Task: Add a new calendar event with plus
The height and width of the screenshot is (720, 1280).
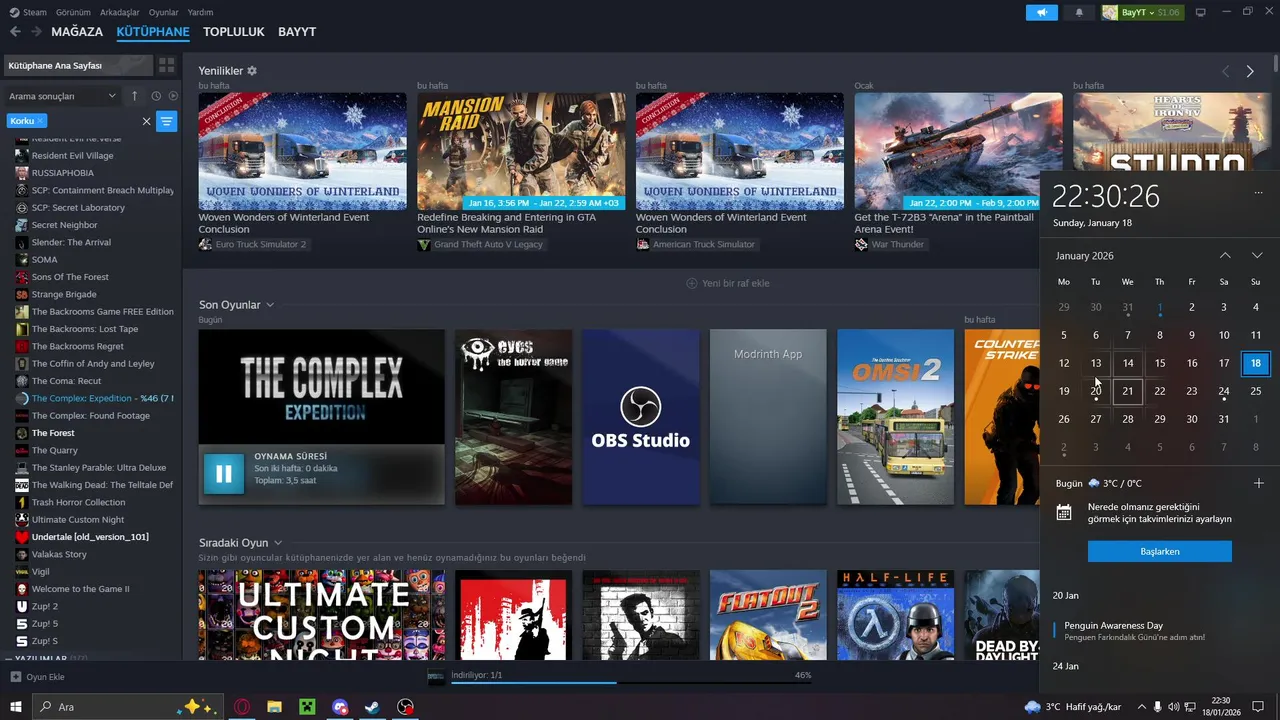Action: [x=1258, y=483]
